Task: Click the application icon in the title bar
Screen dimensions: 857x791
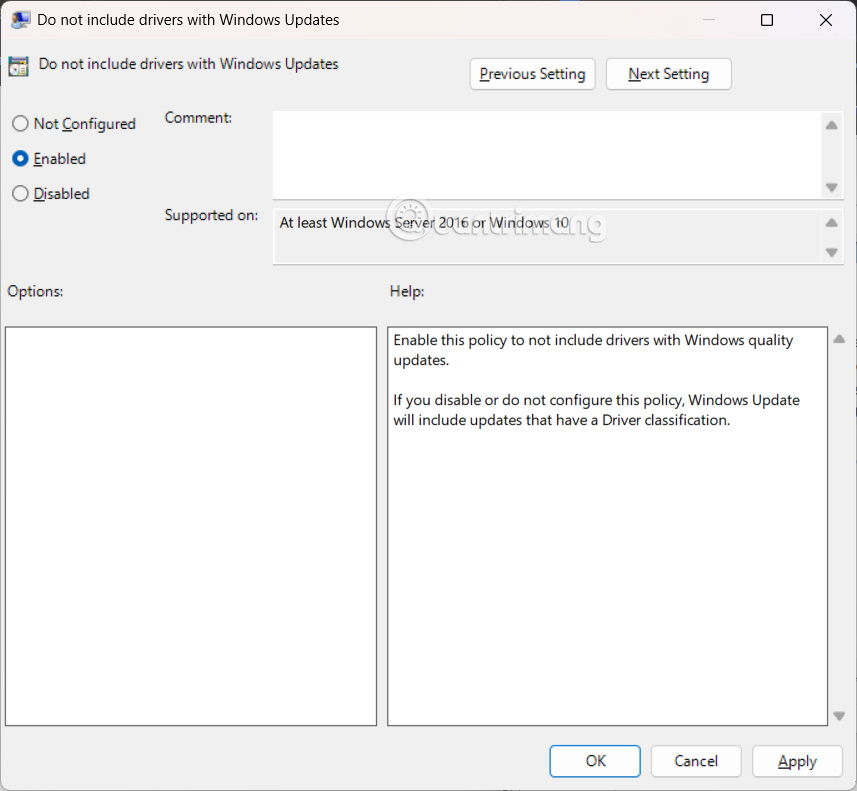Action: pyautogui.click(x=21, y=19)
